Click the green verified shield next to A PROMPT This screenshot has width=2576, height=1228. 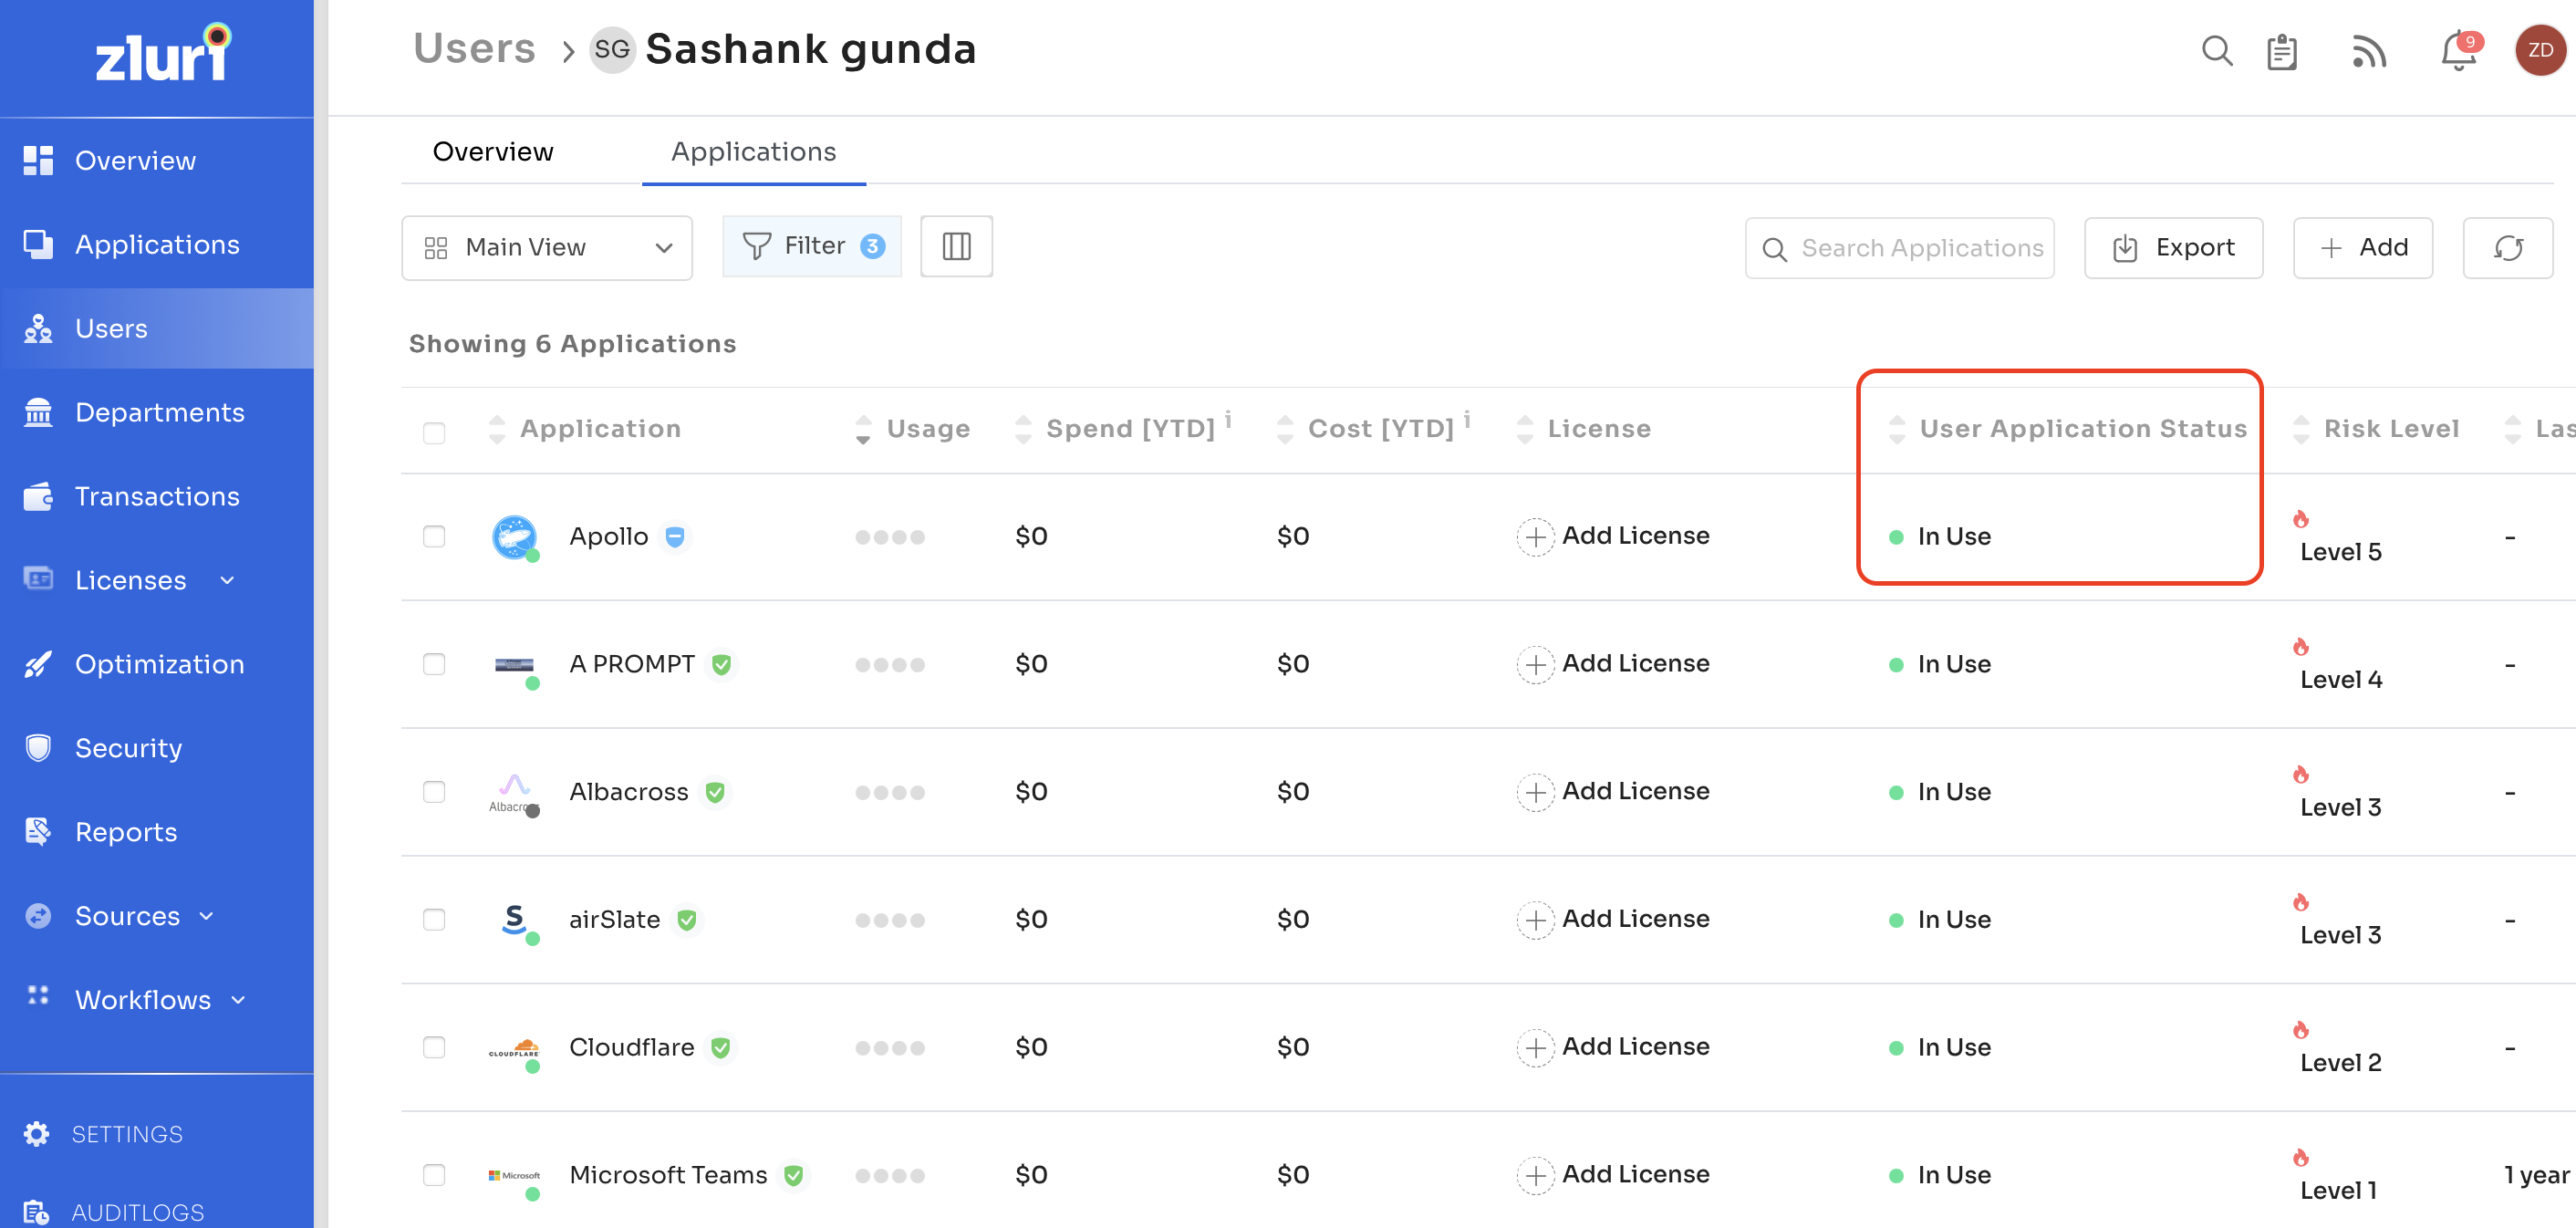(721, 664)
